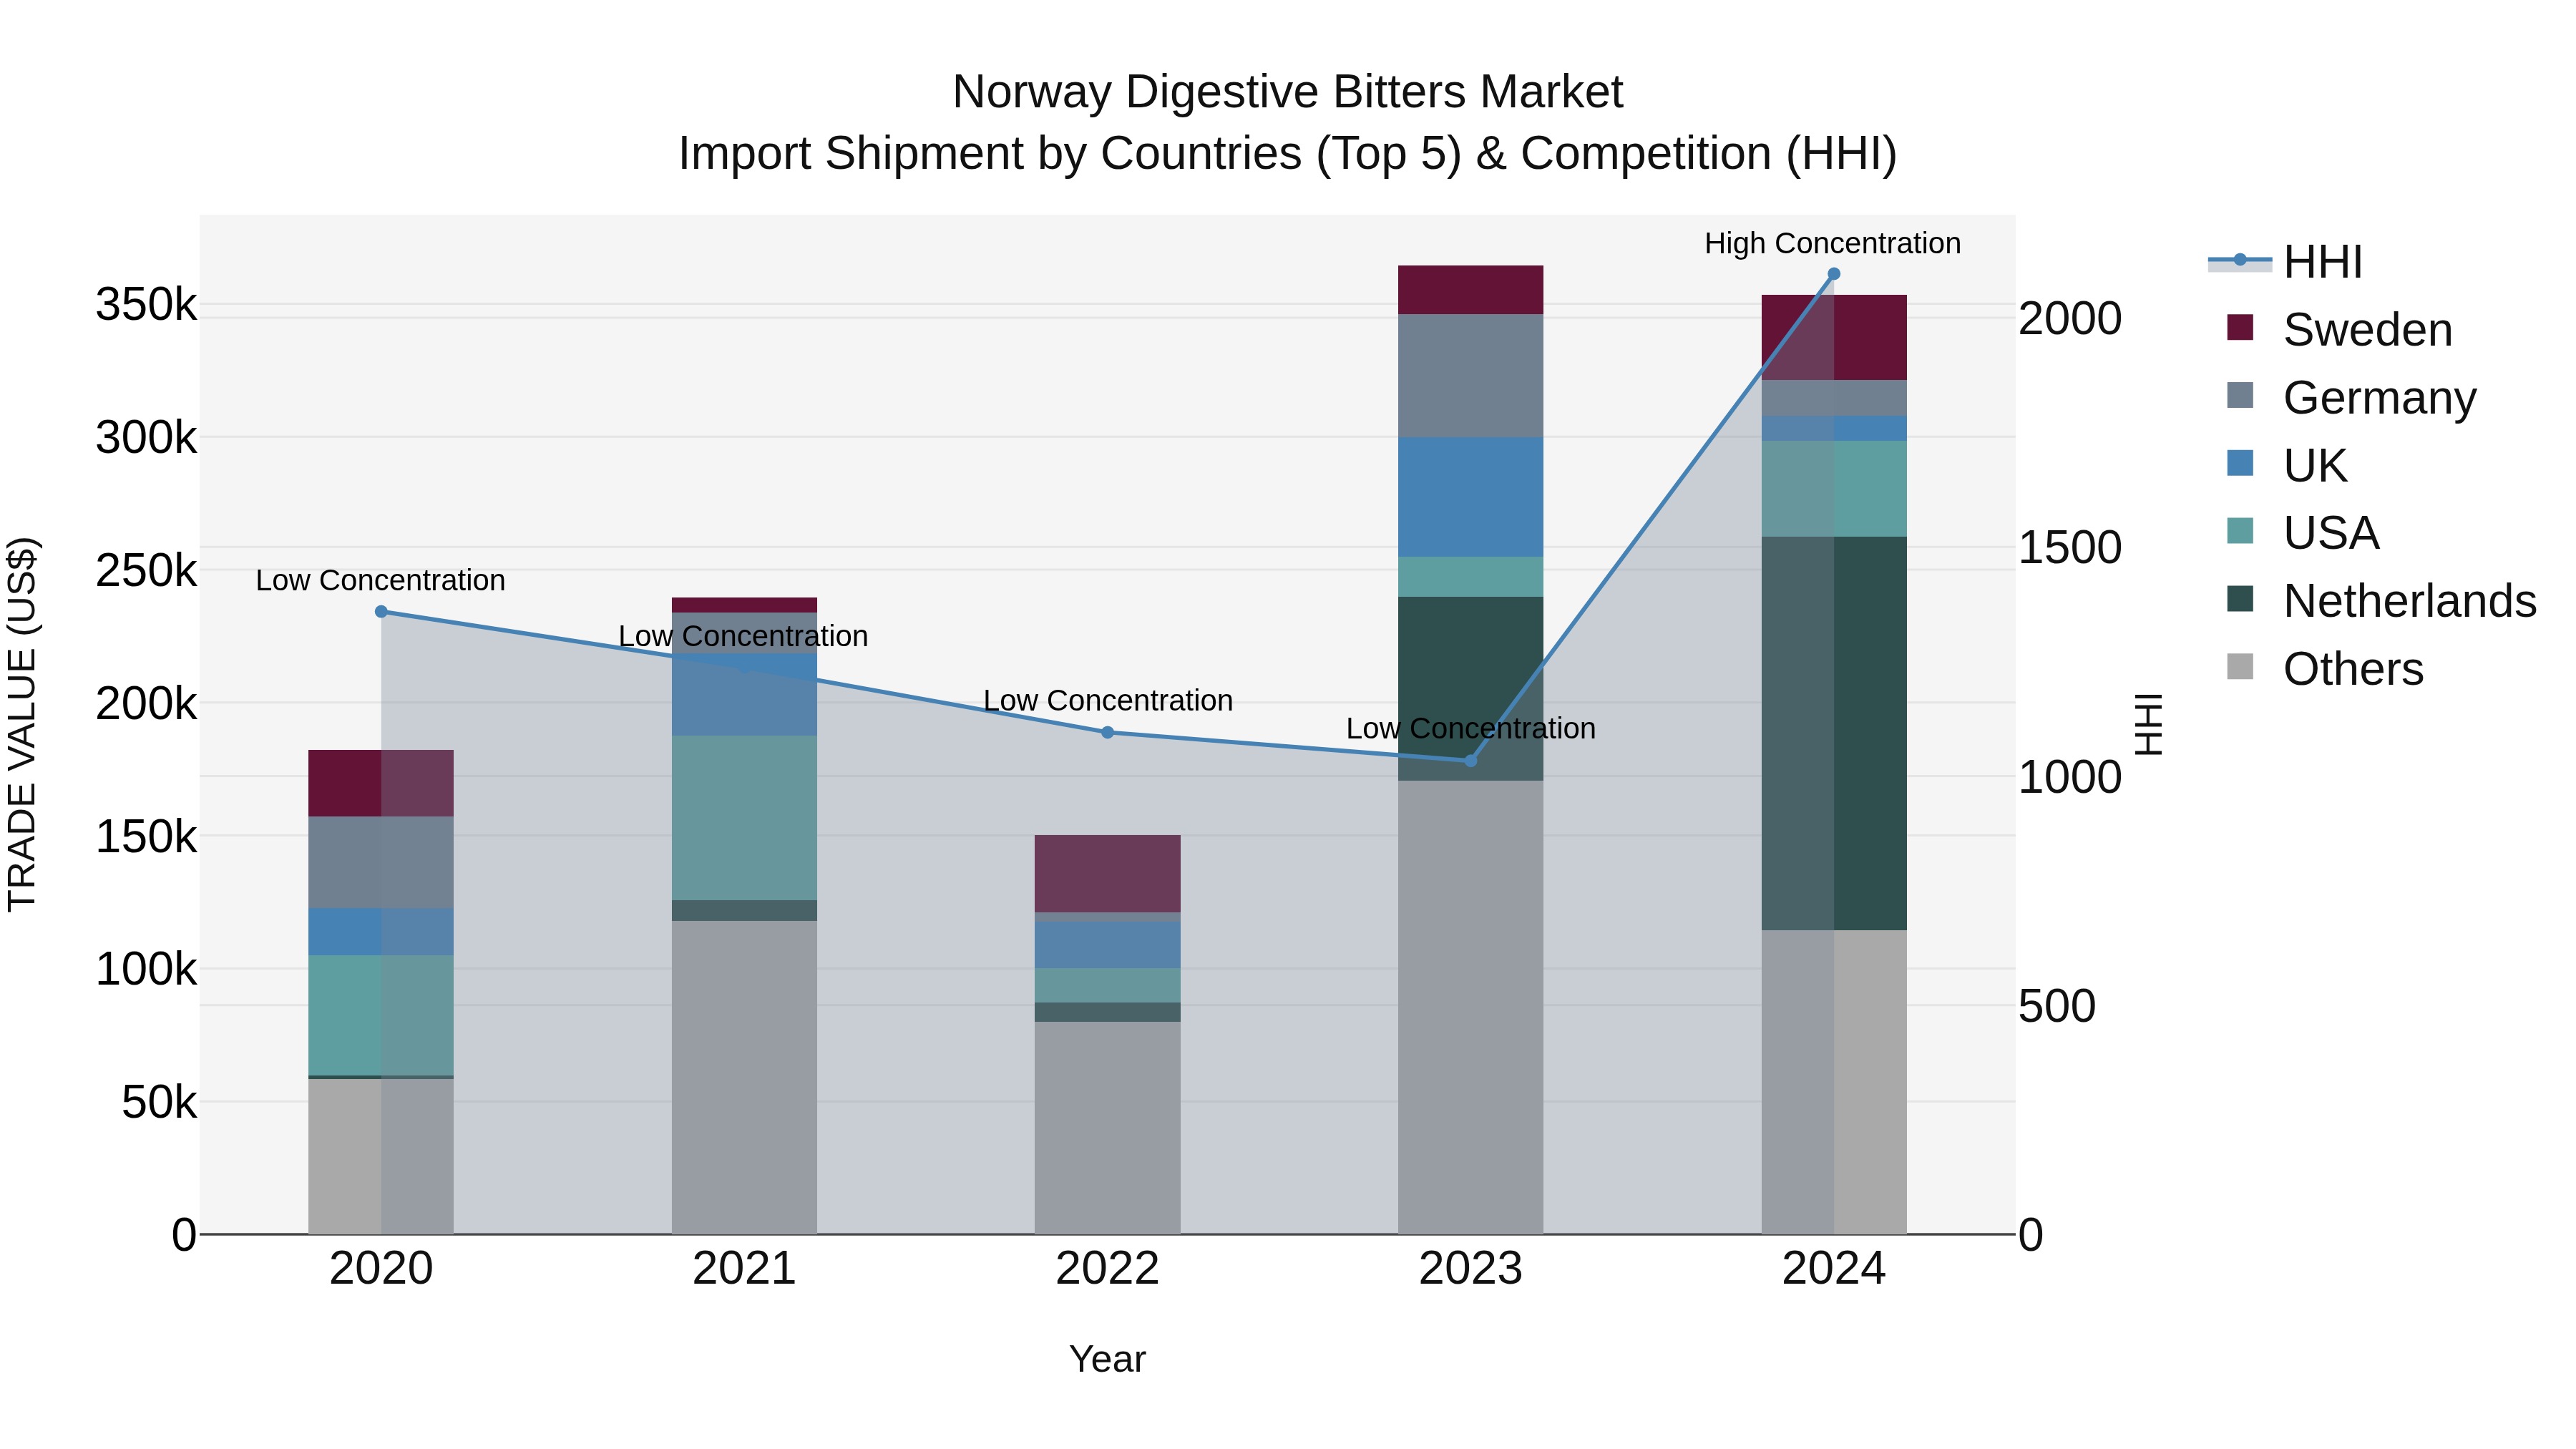2576x1449 pixels.
Task: Select the 2020 HHI data point
Action: 381,612
